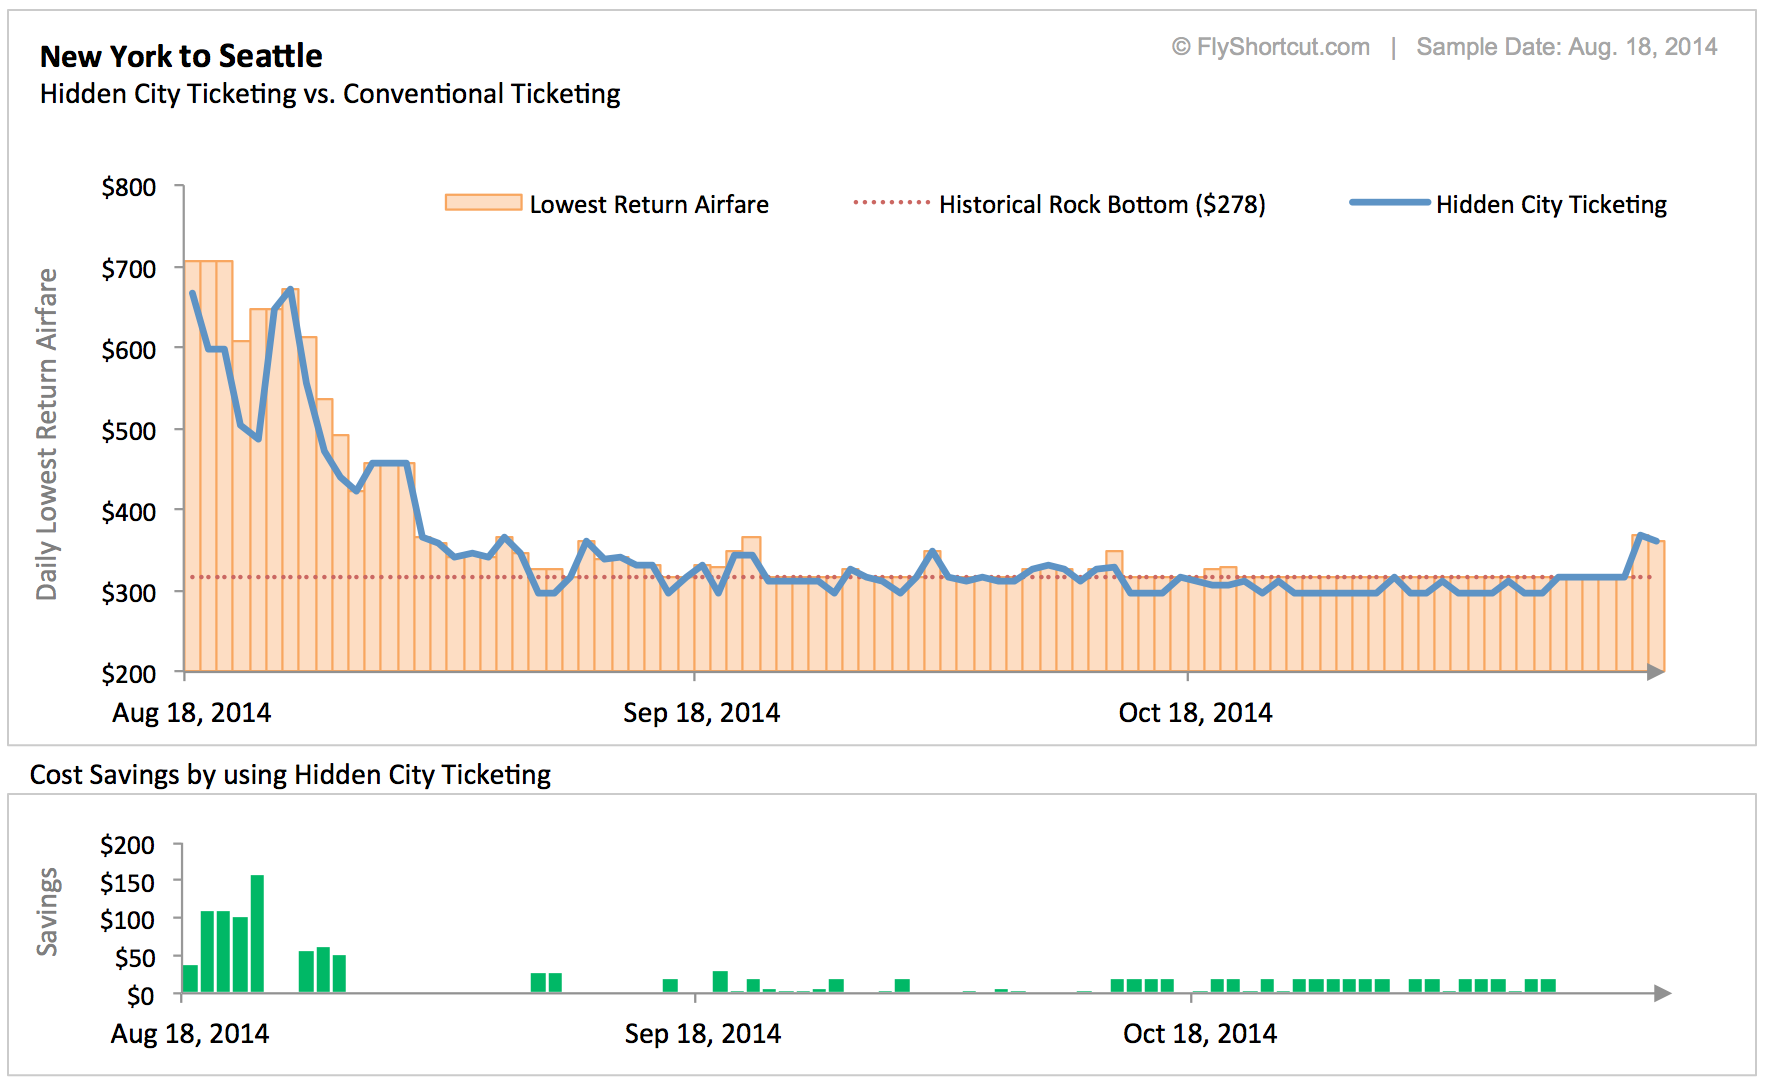Click the savings chart's 'Oct 18, 2014' date label
Image resolution: width=1766 pixels, height=1086 pixels.
[1200, 1033]
